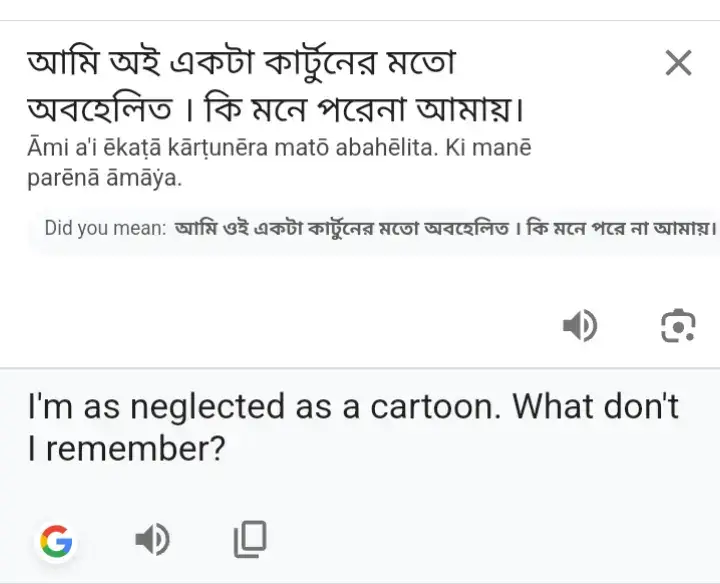Viewport: 720px width, 584px height.
Task: Tap the second line of Bengali source text
Action: point(276,109)
